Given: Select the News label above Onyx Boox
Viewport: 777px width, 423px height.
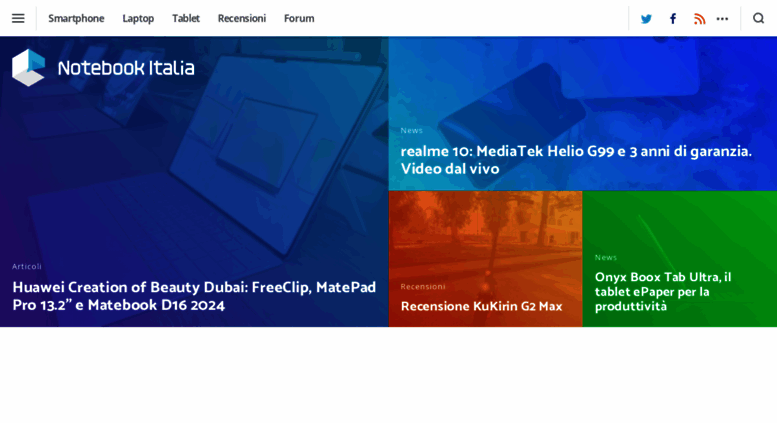Looking at the screenshot, I should (606, 258).
